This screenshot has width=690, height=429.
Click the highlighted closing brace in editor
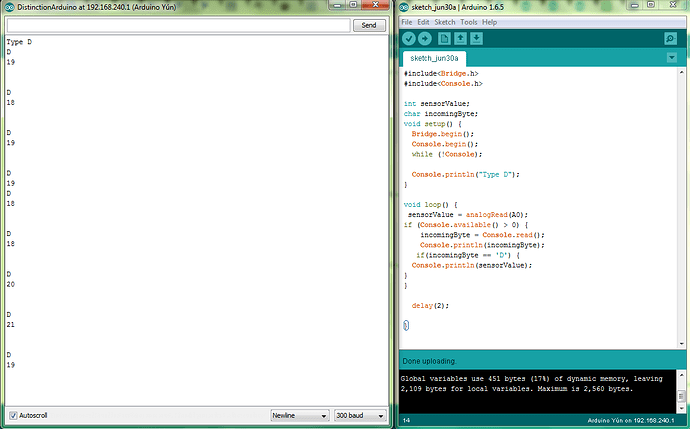pyautogui.click(x=406, y=325)
